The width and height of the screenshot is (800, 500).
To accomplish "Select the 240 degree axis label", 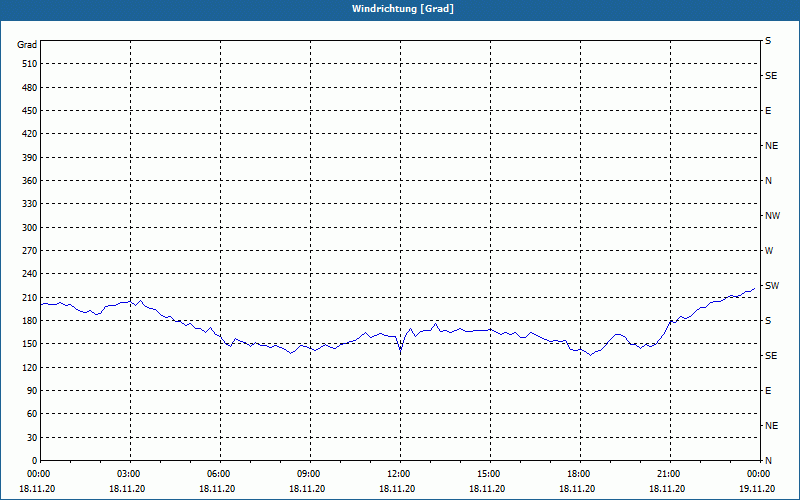I will 29,274.
